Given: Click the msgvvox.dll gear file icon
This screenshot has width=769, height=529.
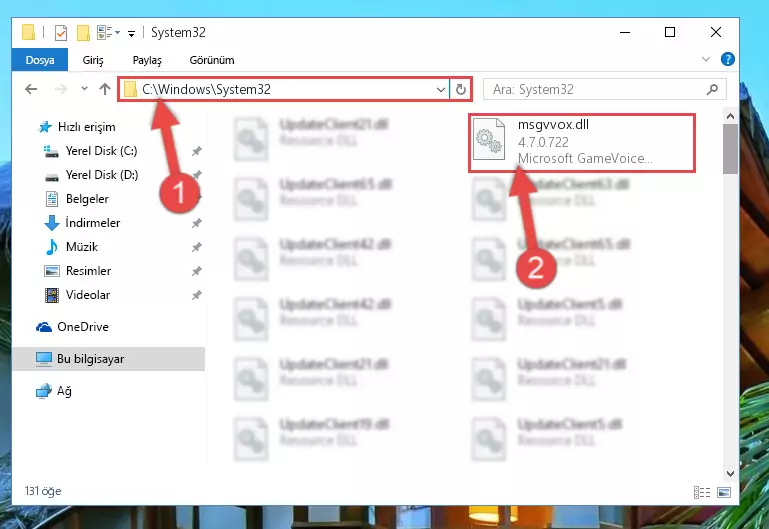Looking at the screenshot, I should point(489,139).
